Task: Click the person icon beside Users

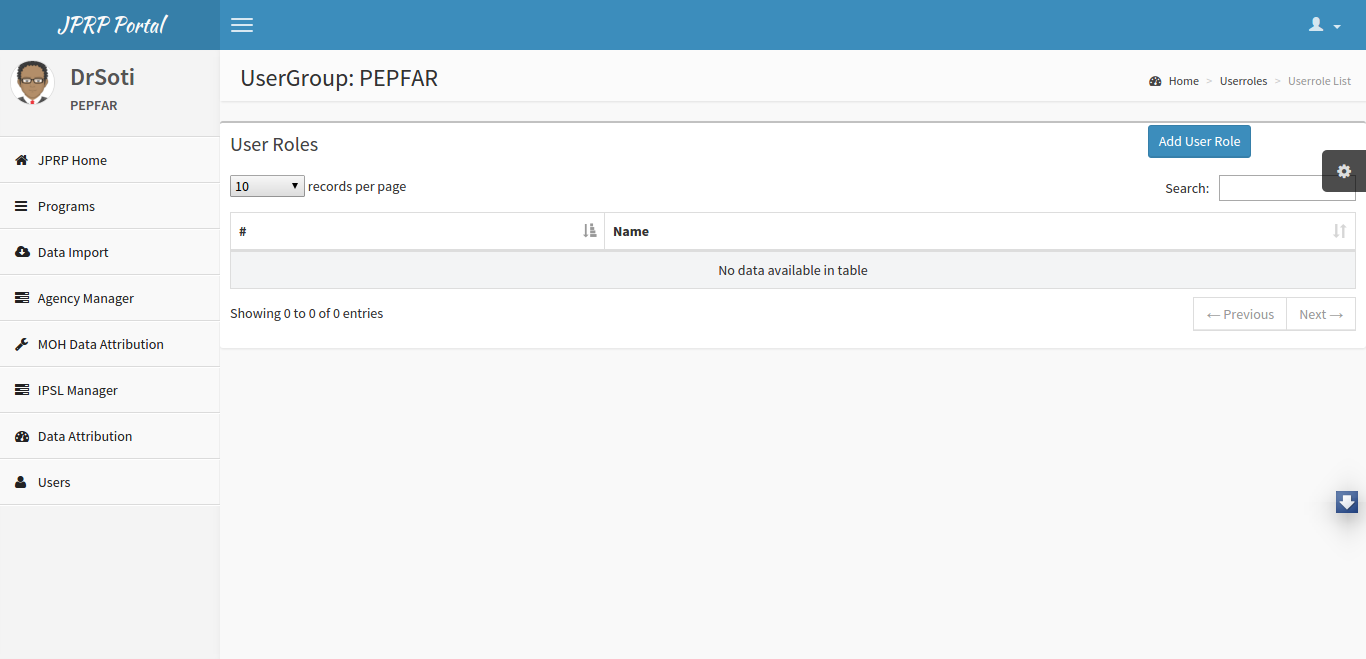Action: tap(21, 482)
